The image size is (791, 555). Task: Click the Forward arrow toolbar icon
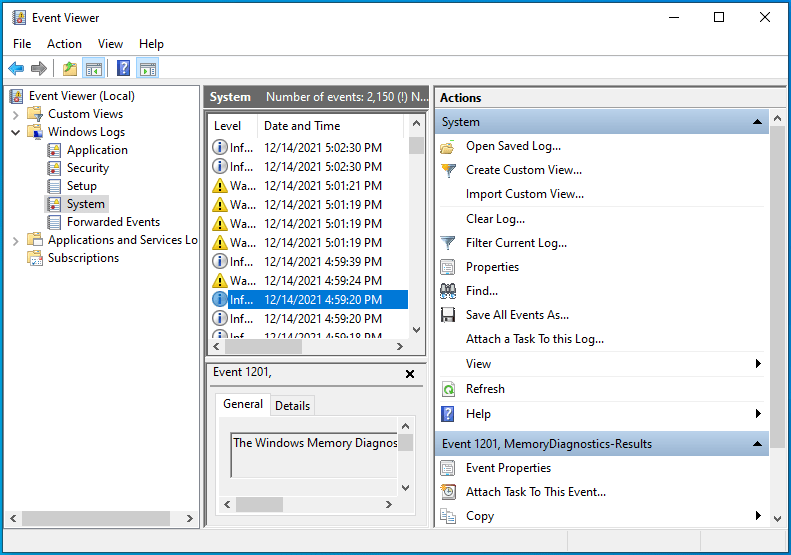click(x=39, y=68)
